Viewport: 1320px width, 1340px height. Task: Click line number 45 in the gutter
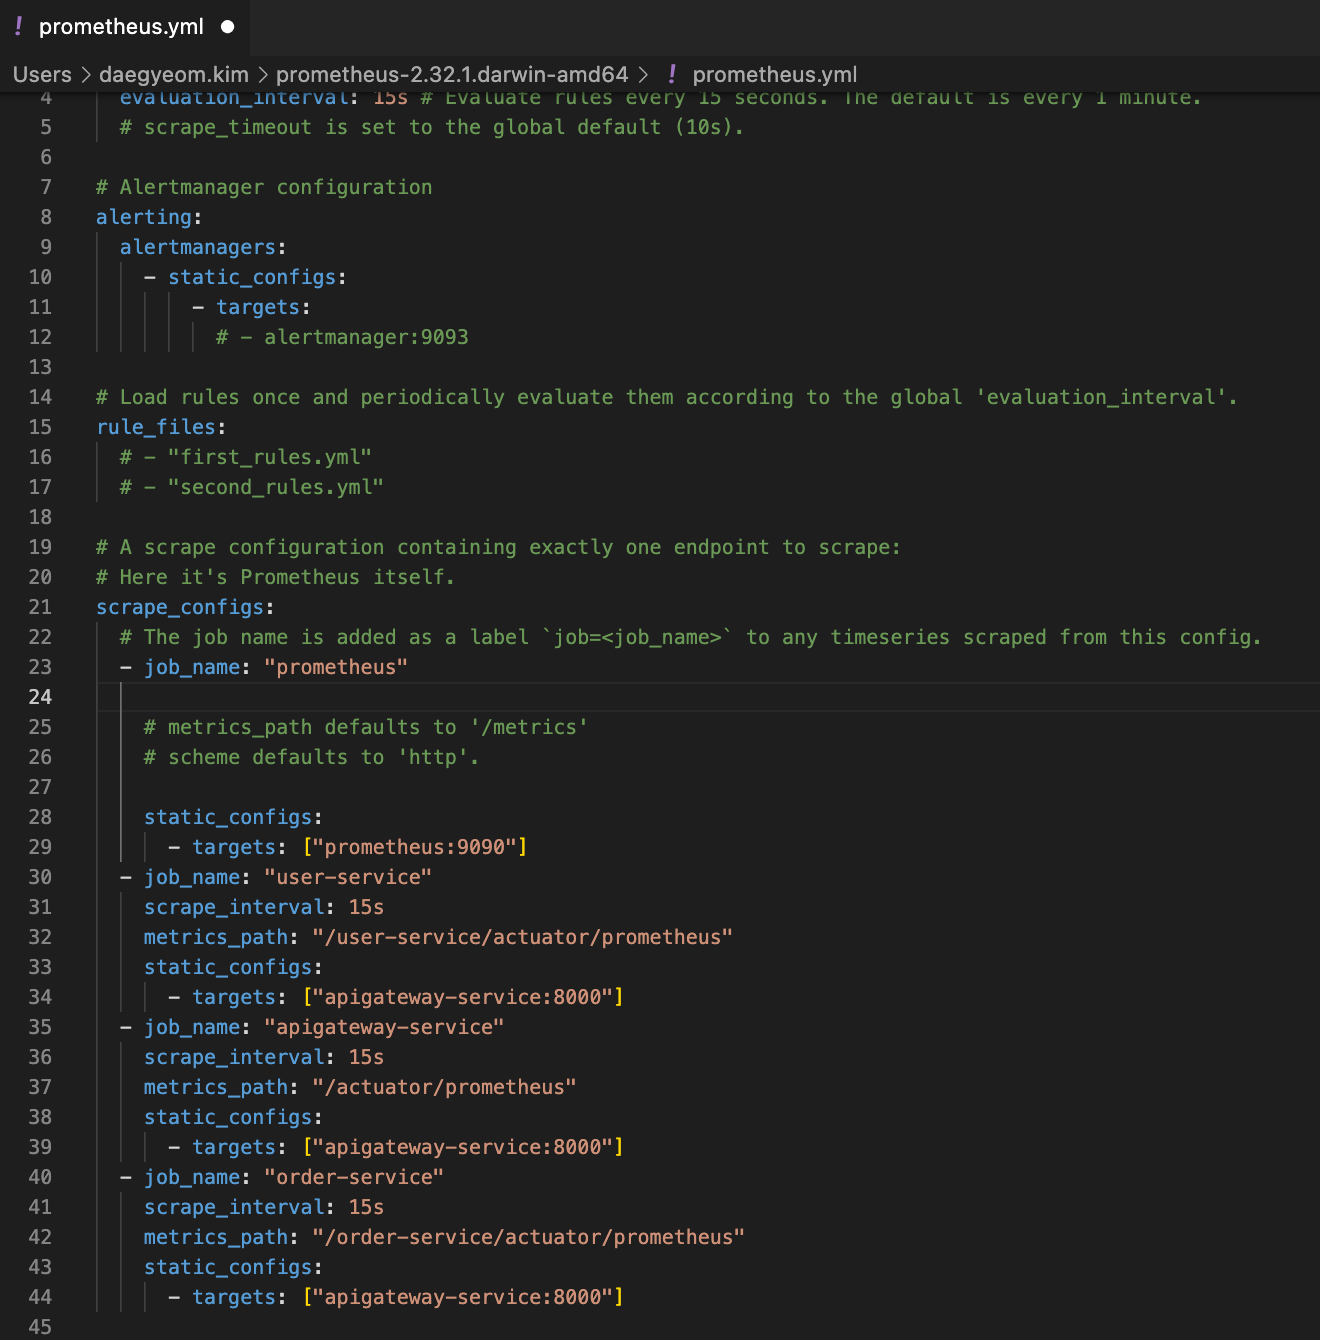tap(40, 1327)
